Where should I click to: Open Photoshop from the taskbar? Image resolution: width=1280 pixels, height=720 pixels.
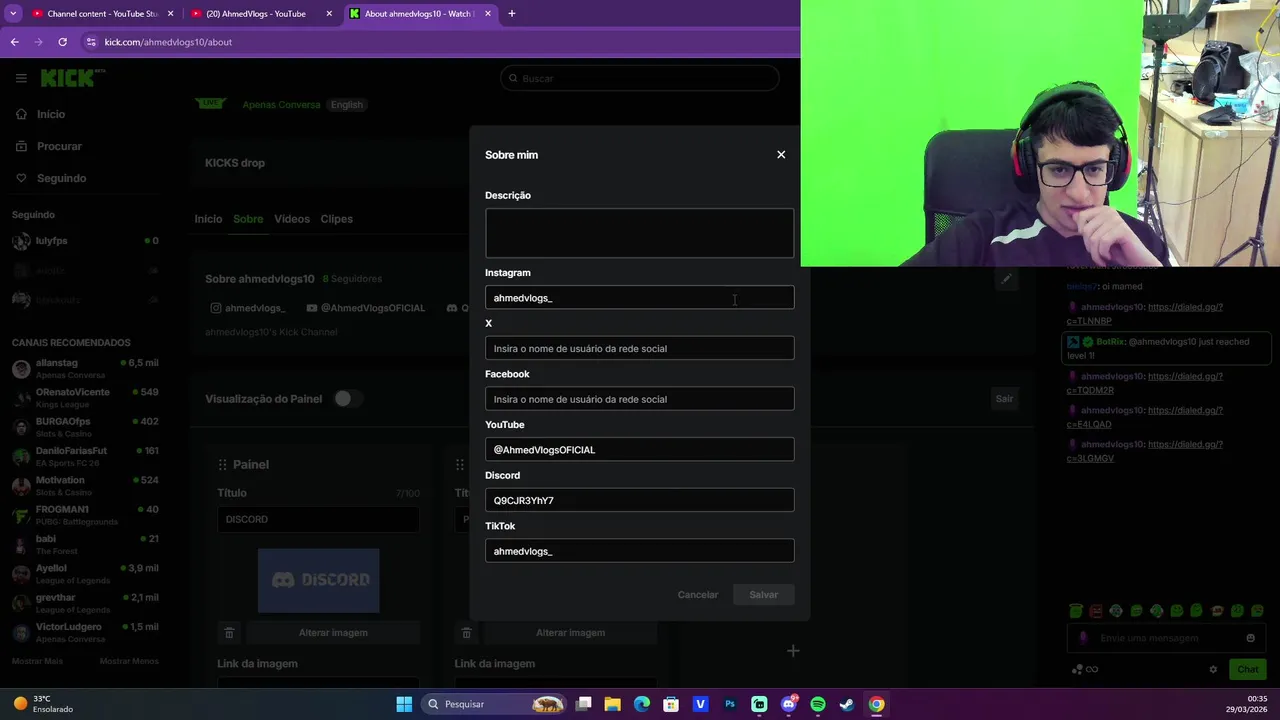tap(730, 704)
